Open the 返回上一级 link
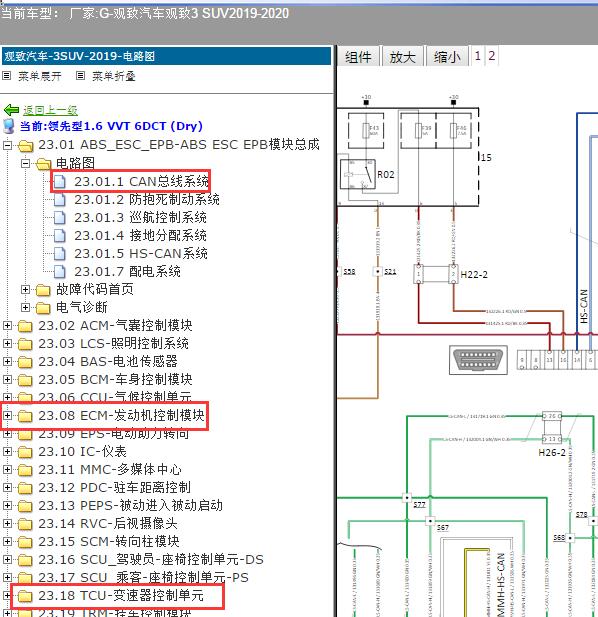Screen dimensions: 598x617 point(50,110)
